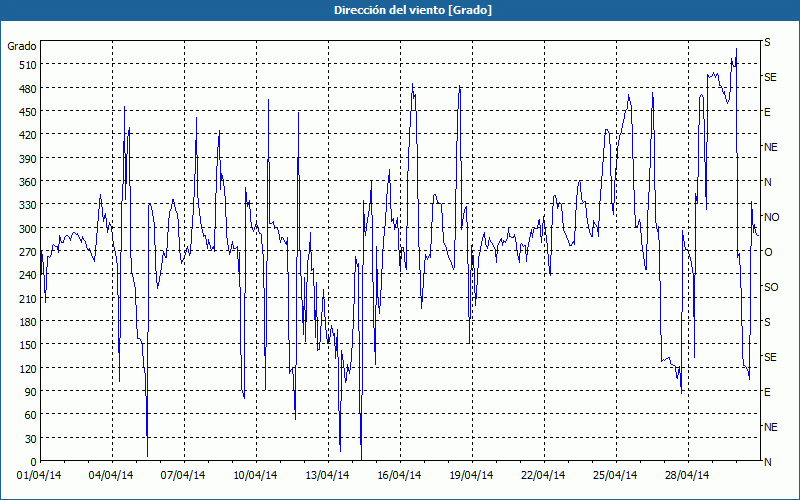Select the 04/04/14 date label
Screen dimensions: 800x500
[x=111, y=475]
